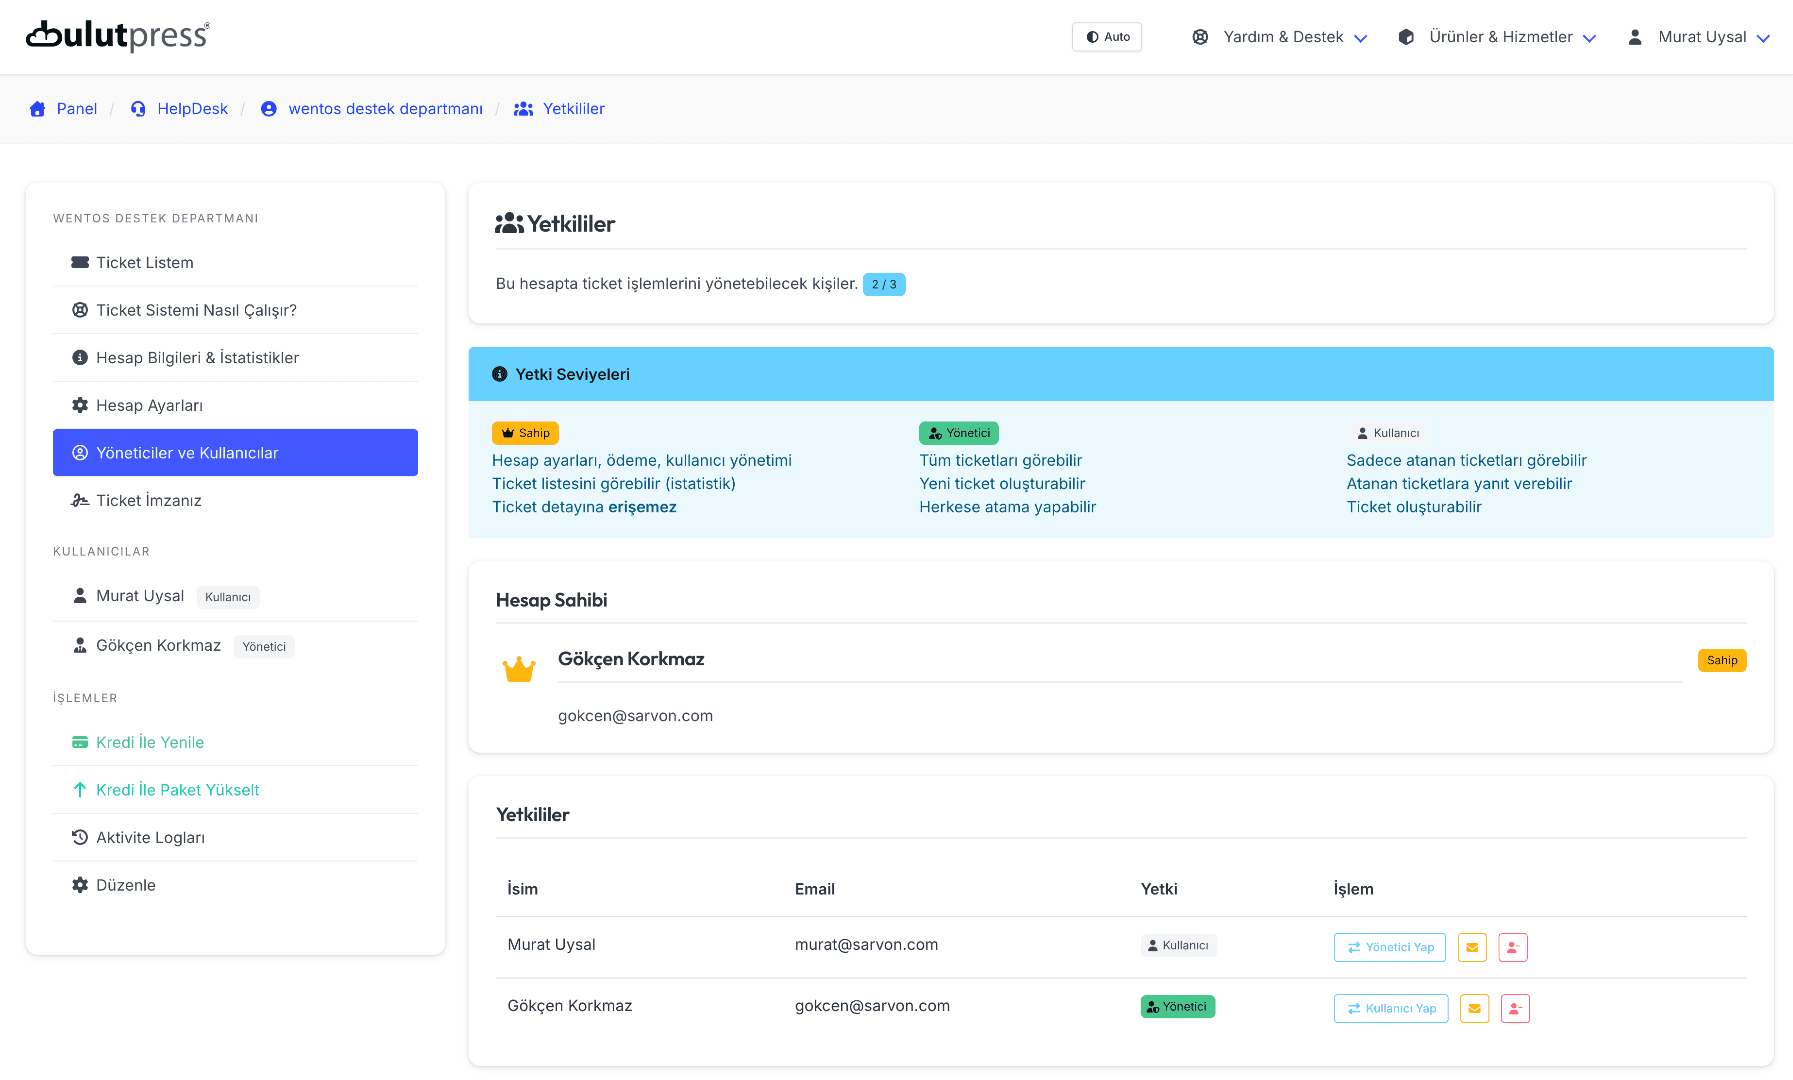Click the headset icon next to HelpDesk
1793x1080 pixels.
(x=138, y=109)
